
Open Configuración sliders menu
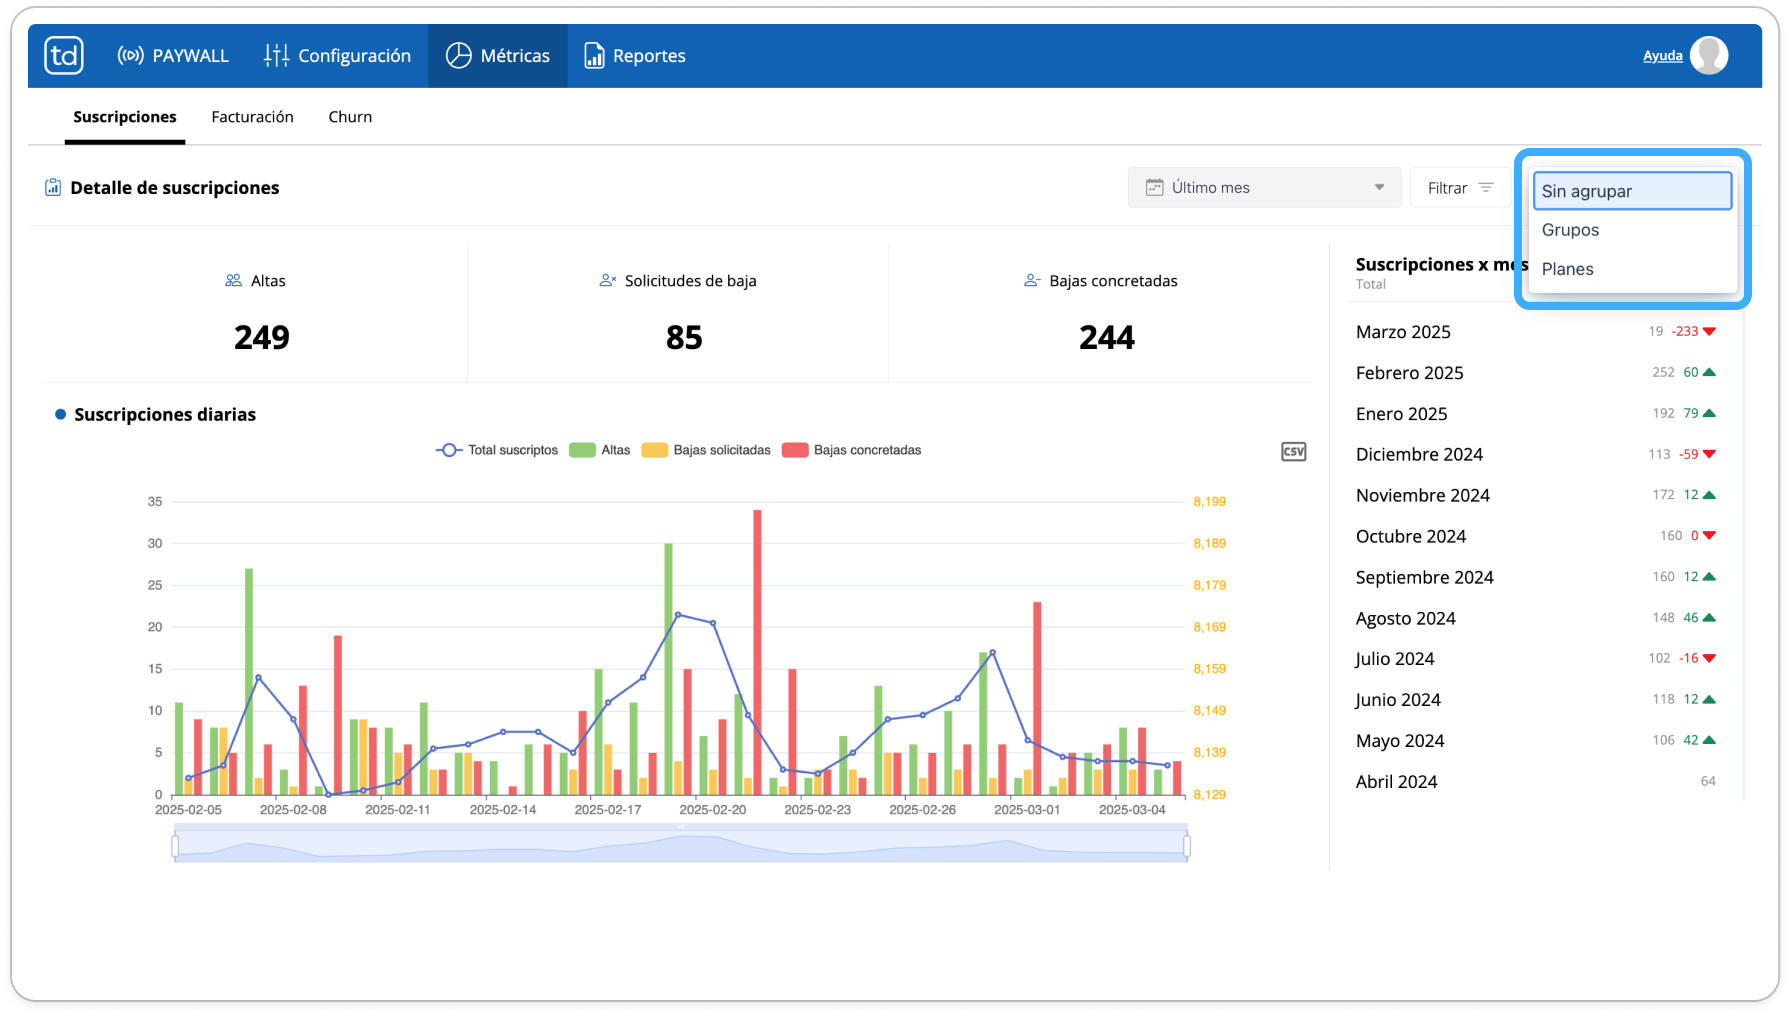[276, 56]
